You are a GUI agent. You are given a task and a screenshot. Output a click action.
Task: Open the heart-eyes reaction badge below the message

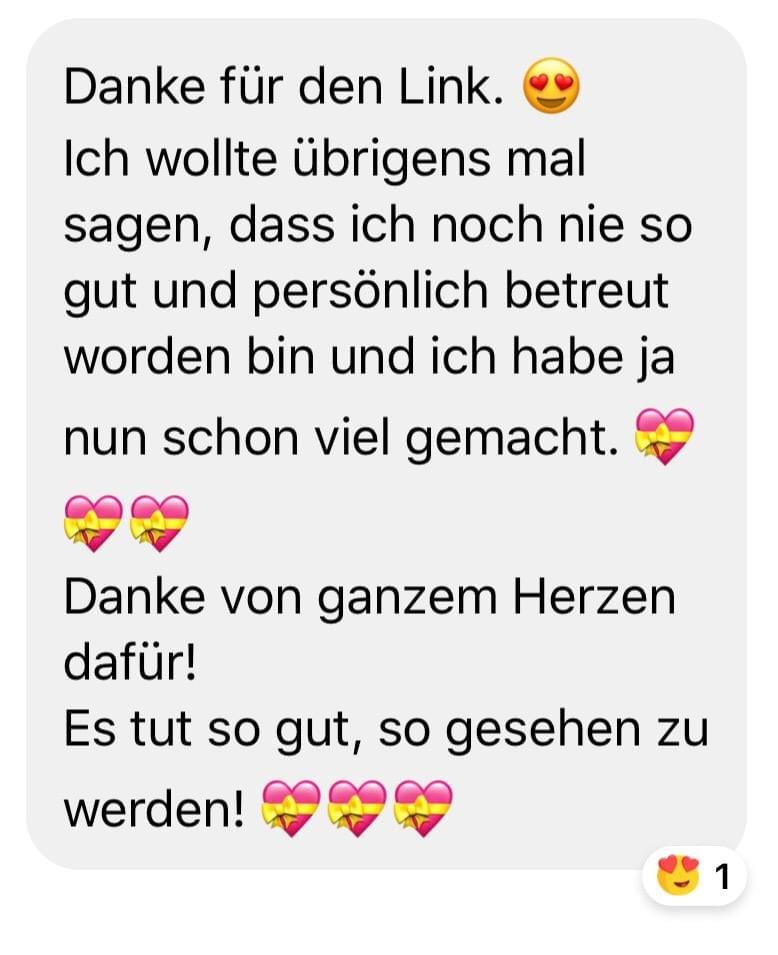pos(694,876)
